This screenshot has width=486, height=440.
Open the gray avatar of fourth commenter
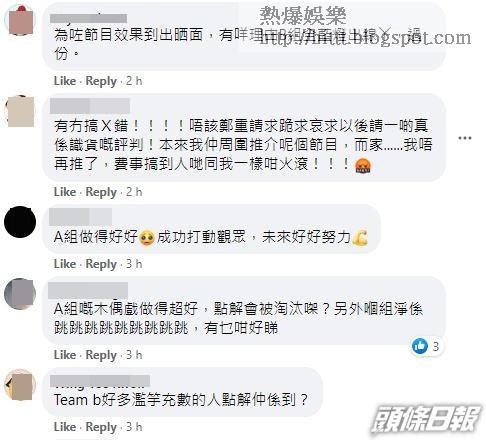(x=20, y=294)
